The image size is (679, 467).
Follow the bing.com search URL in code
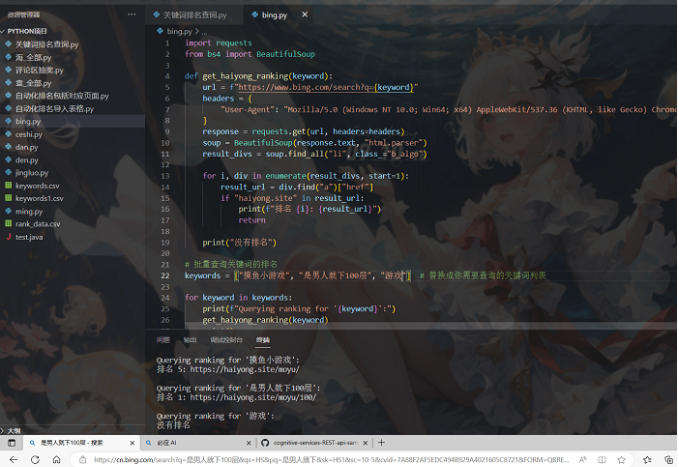(325, 87)
